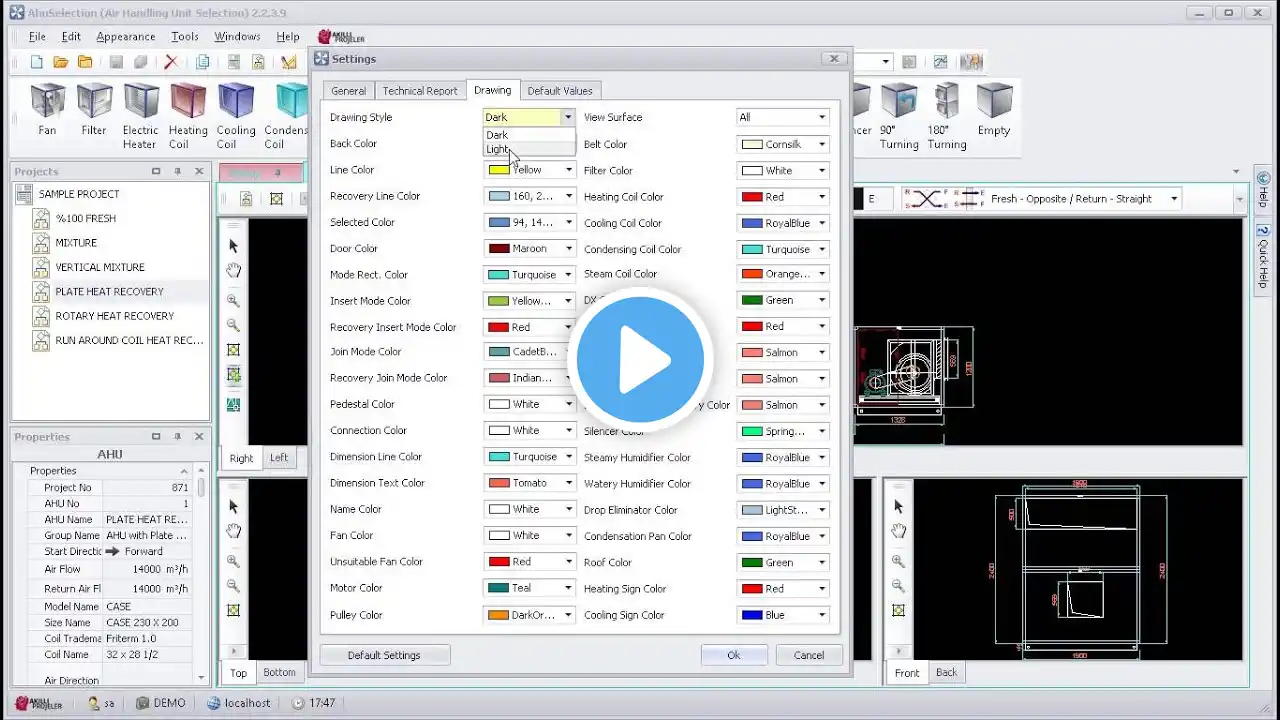Select pointer tool in Right view toolbar

(x=233, y=246)
